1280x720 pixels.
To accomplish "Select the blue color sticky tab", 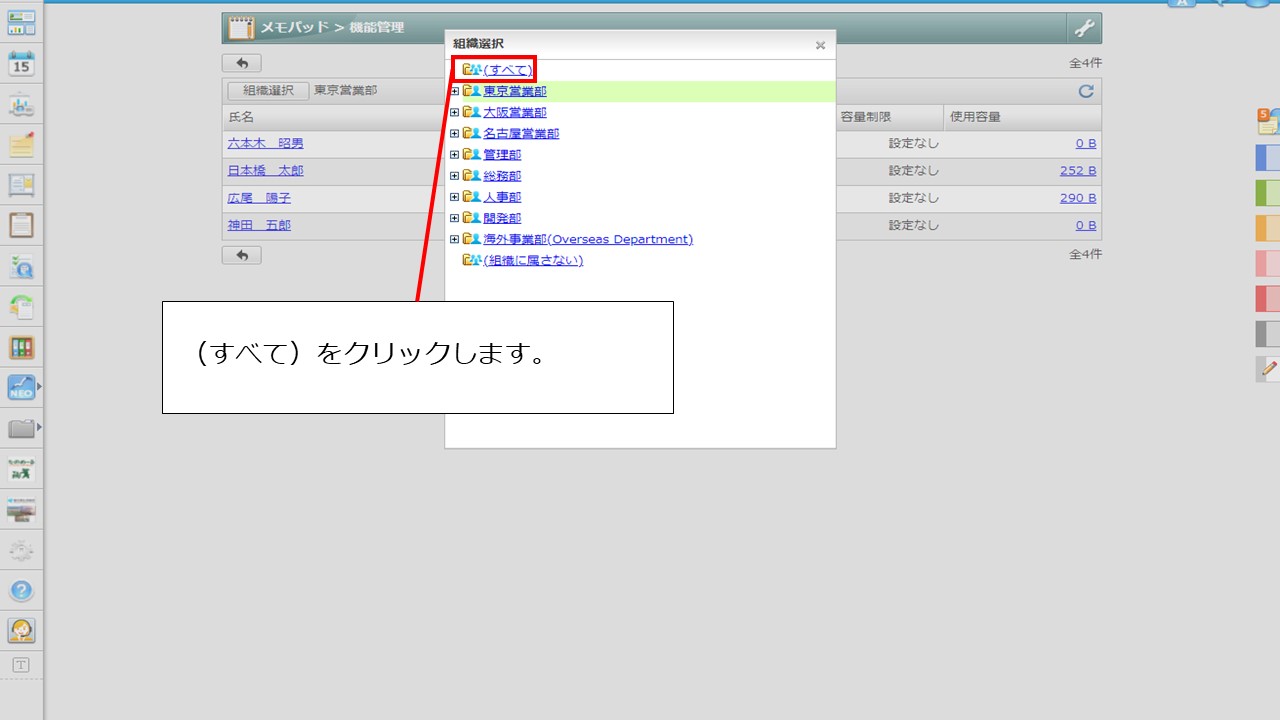I will 1267,158.
